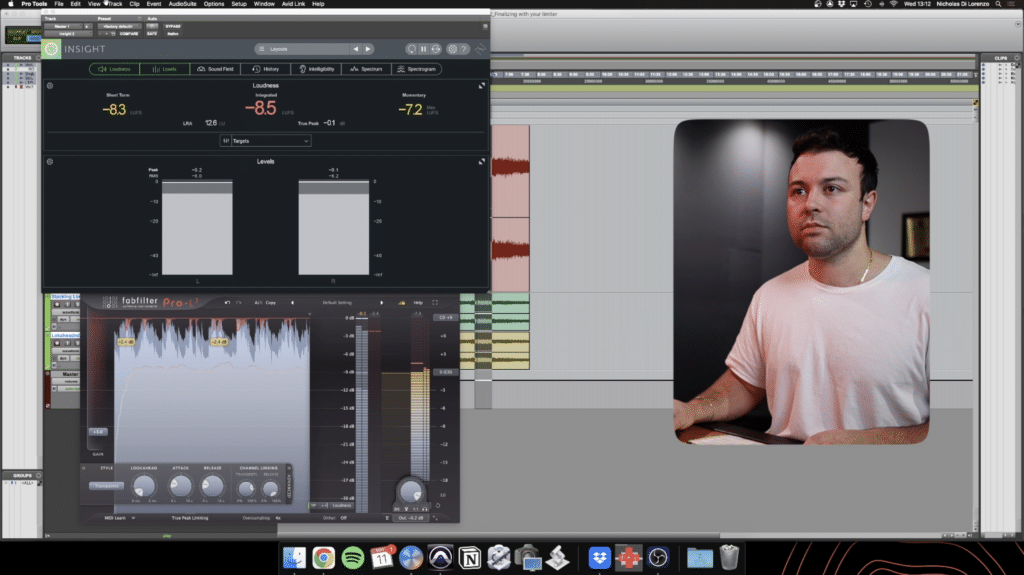Click the Lookahead knob

(x=144, y=486)
